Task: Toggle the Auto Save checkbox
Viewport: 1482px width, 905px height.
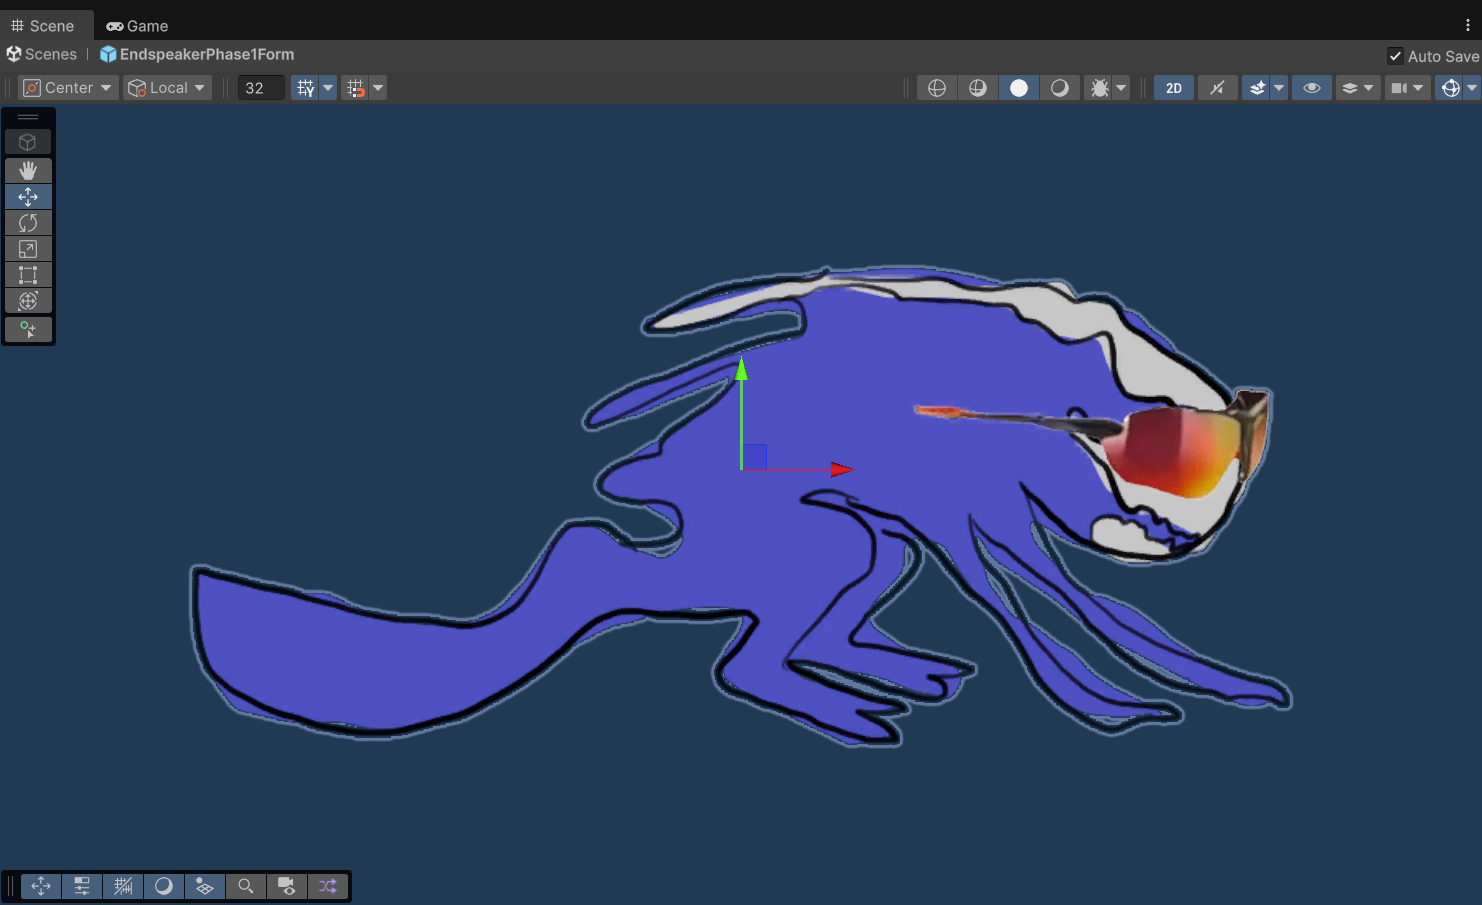Action: [1395, 56]
